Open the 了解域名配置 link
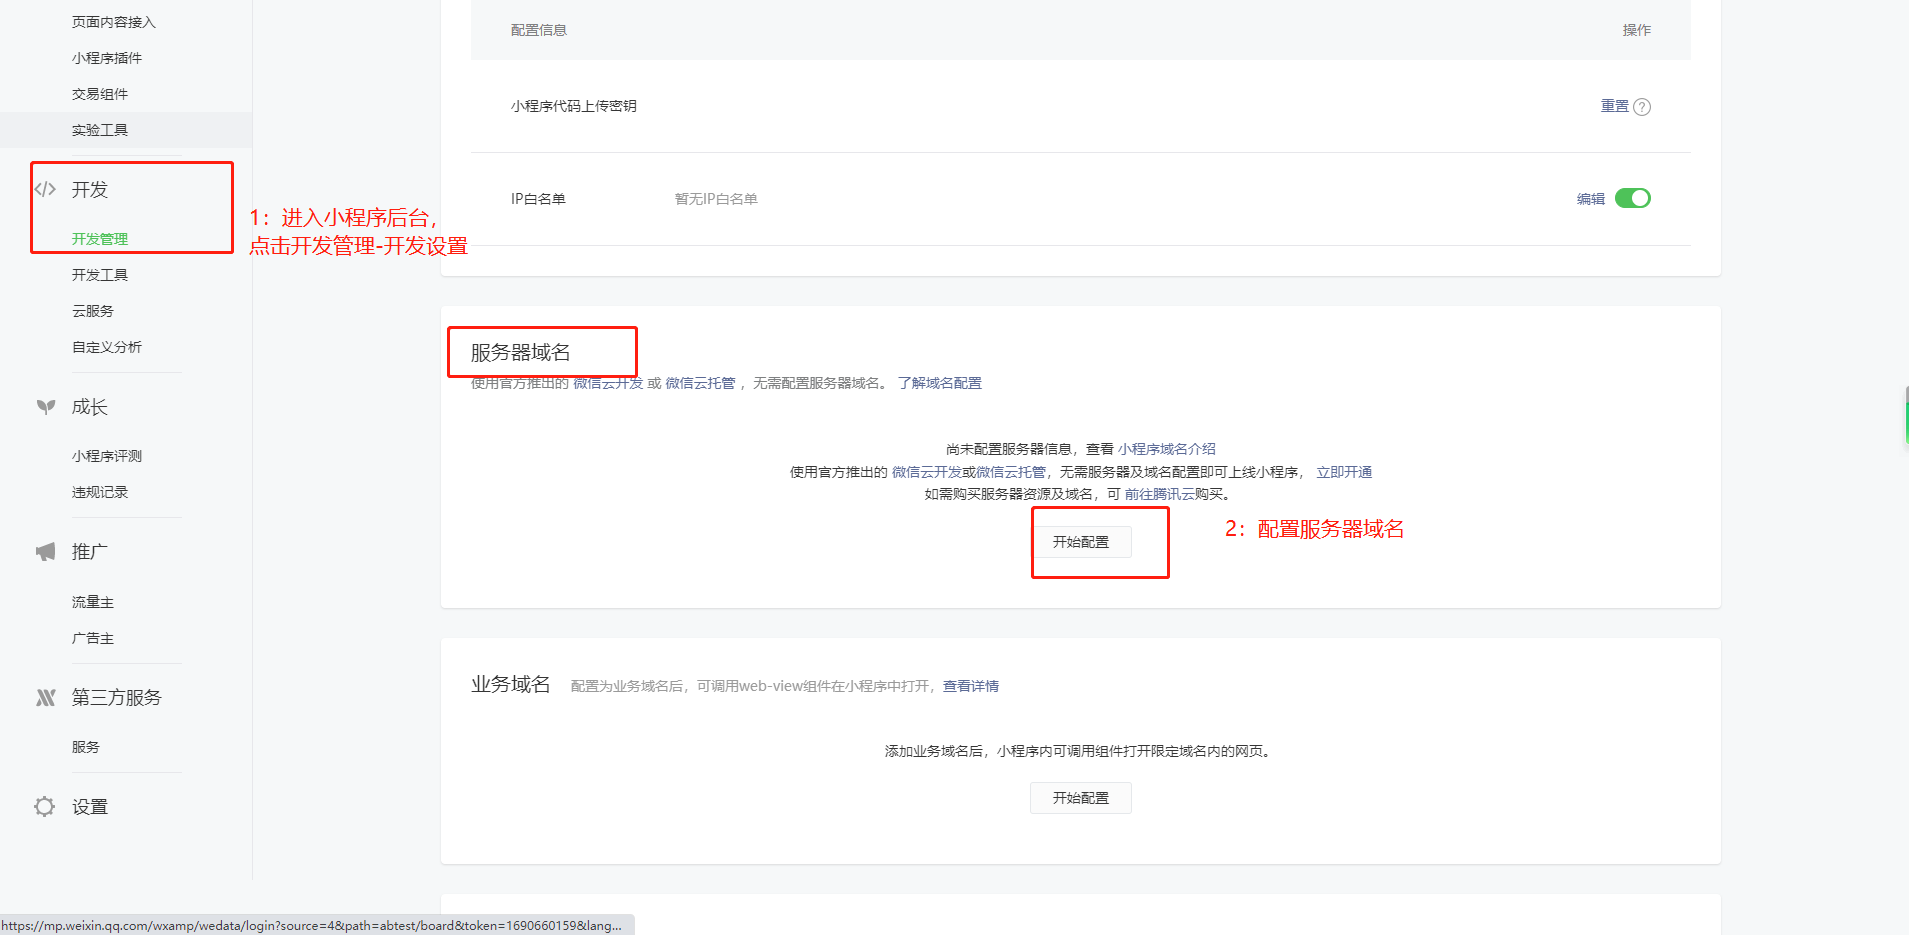Viewport: 1909px width, 935px height. coord(939,383)
